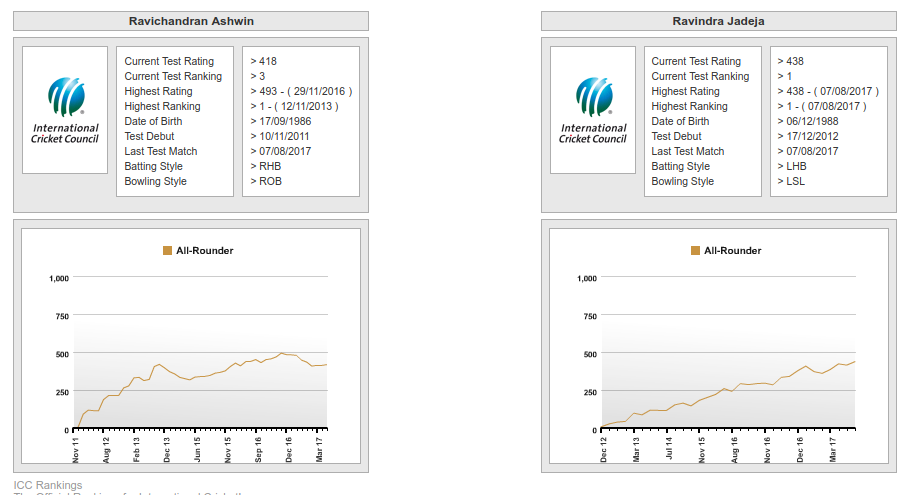
Task: Click the 1,000 y-axis label in Ashwin's chart
Action: click(x=59, y=279)
